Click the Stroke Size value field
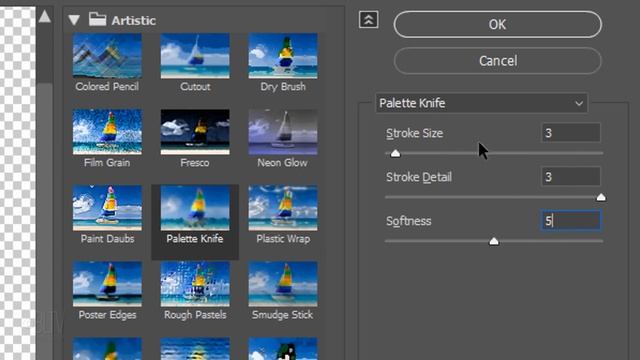This screenshot has width=640, height=360. (x=571, y=133)
